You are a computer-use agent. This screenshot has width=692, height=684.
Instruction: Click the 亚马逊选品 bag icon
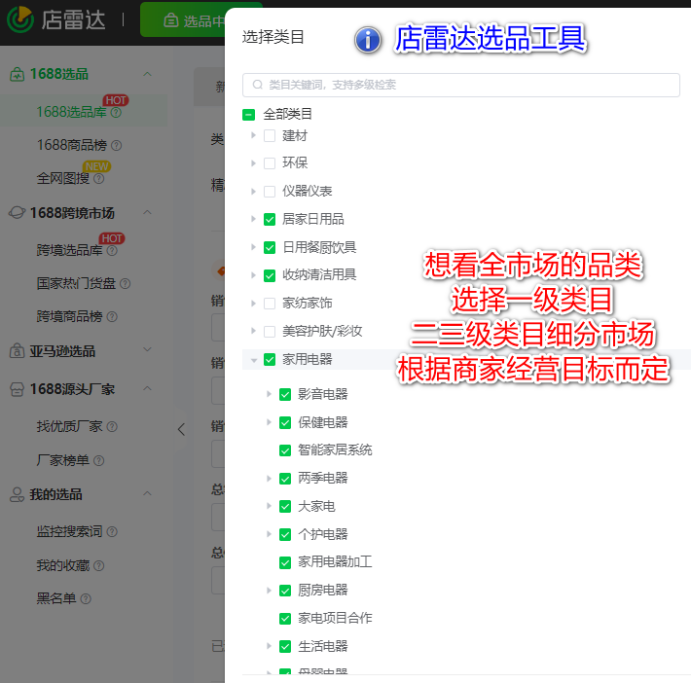17,351
